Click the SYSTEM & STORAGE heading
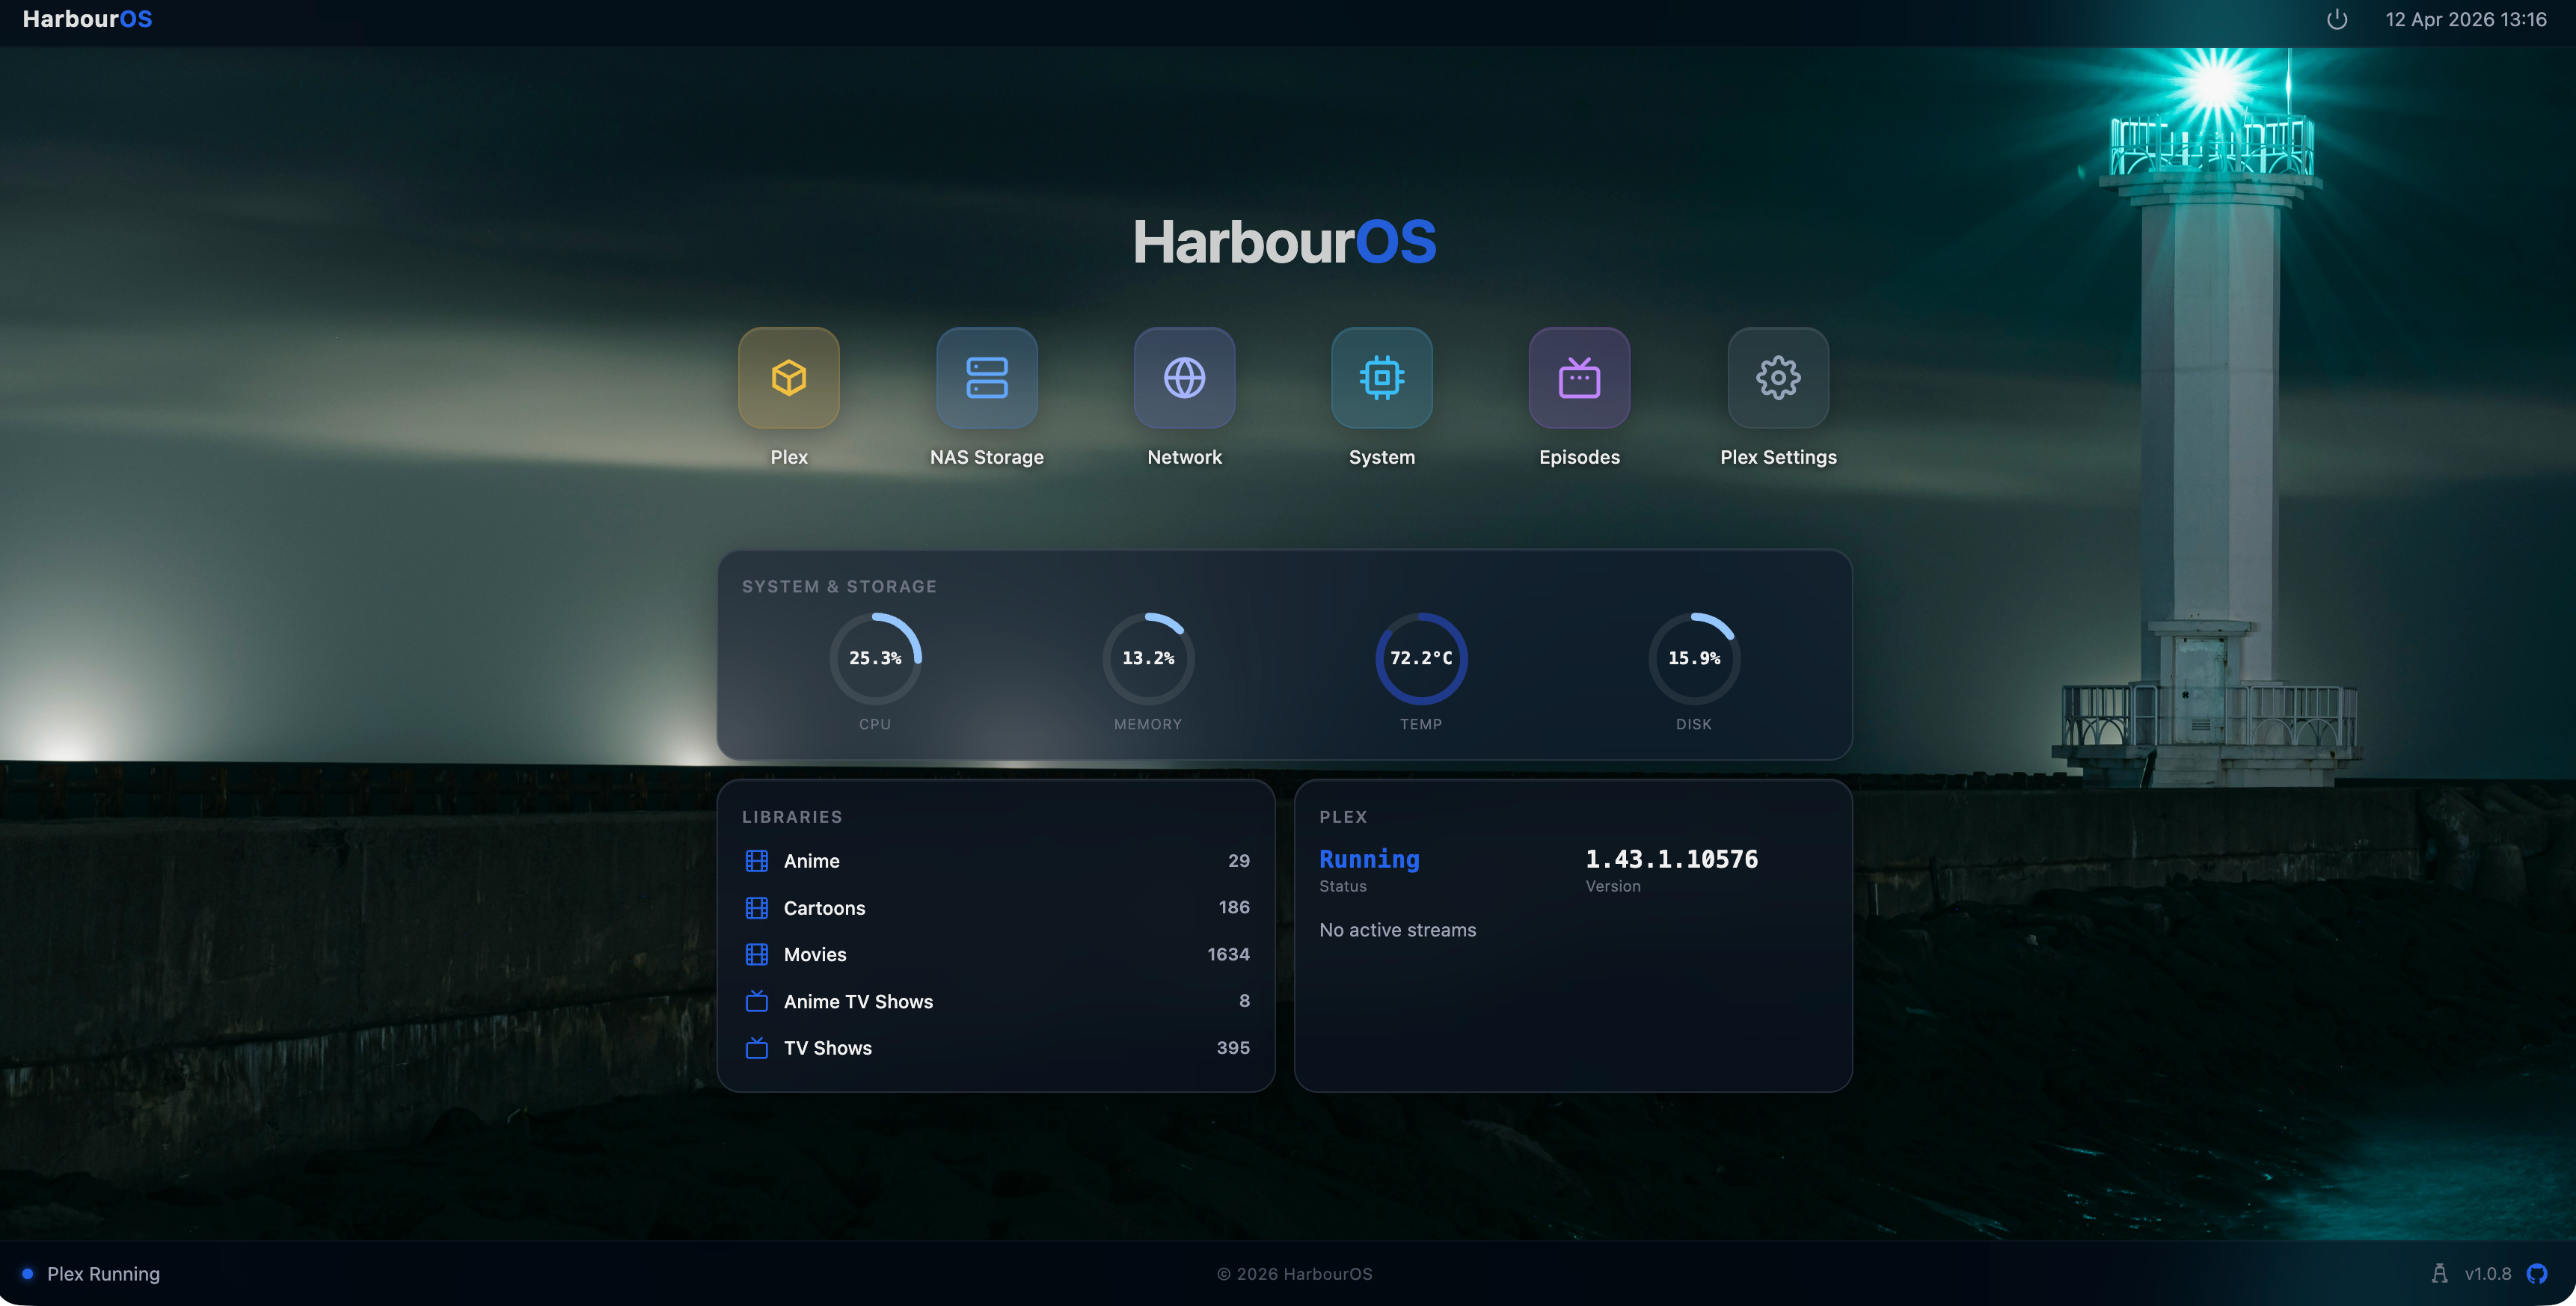The height and width of the screenshot is (1306, 2576). coord(839,586)
